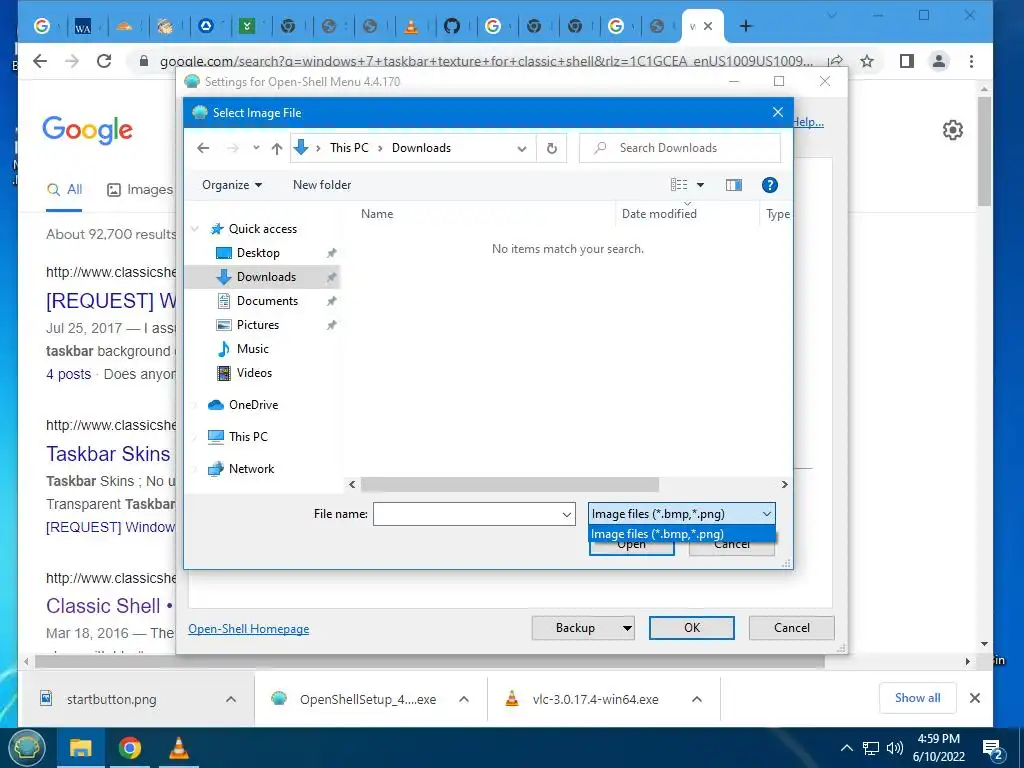Open a new Chrome tab
This screenshot has width=1024, height=768.
point(746,26)
